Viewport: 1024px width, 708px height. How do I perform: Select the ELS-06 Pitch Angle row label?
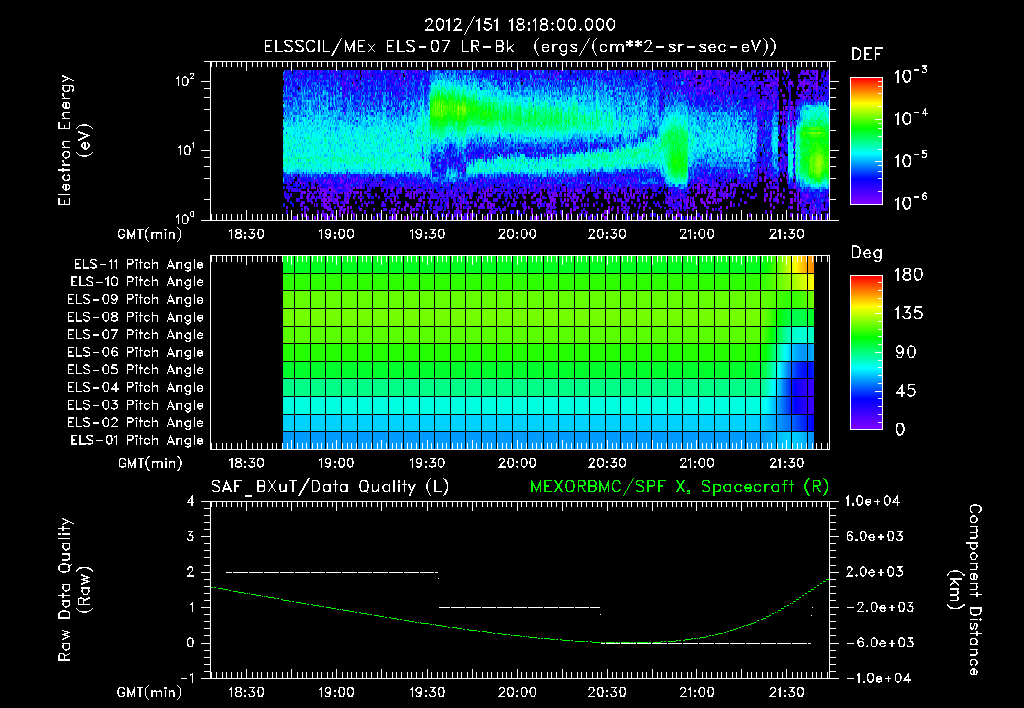pos(135,353)
